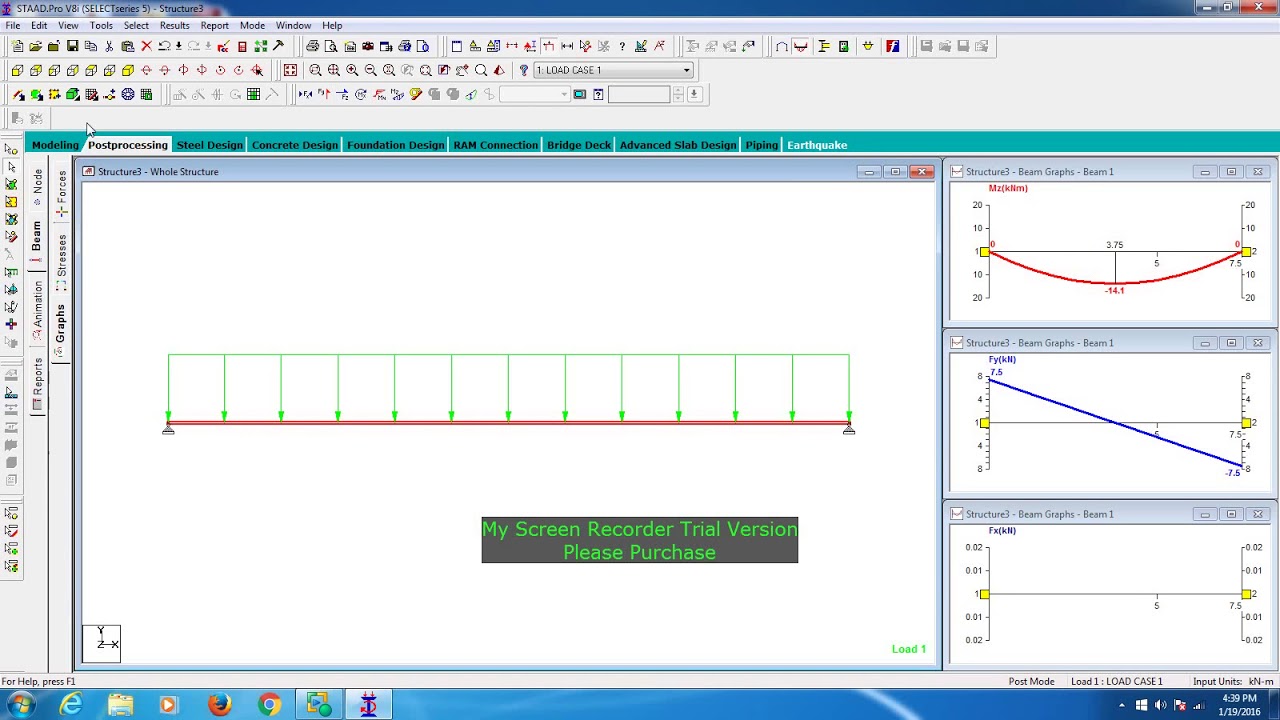Select the Animation vertical page tab
This screenshot has height=720, width=1280.
coord(37,309)
